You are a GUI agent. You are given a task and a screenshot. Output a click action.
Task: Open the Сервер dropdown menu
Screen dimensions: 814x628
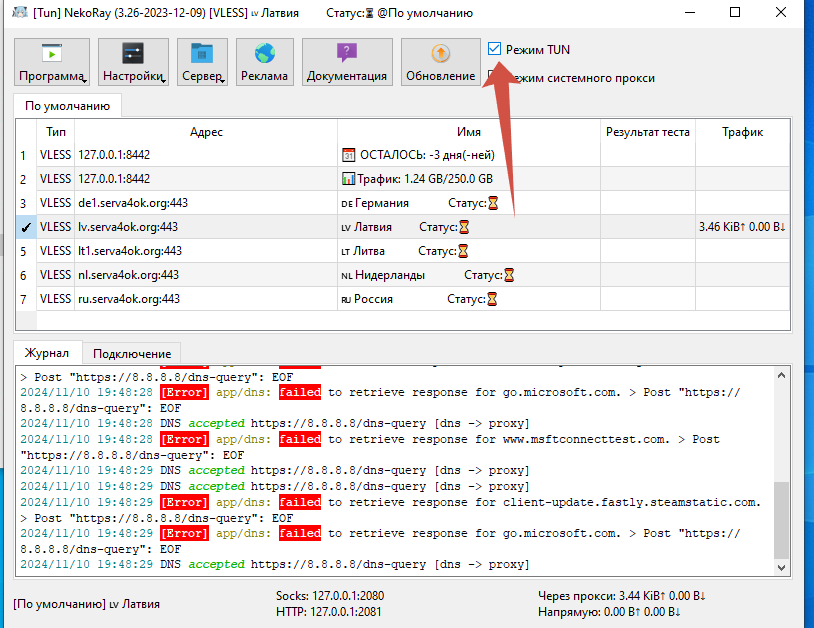click(202, 62)
